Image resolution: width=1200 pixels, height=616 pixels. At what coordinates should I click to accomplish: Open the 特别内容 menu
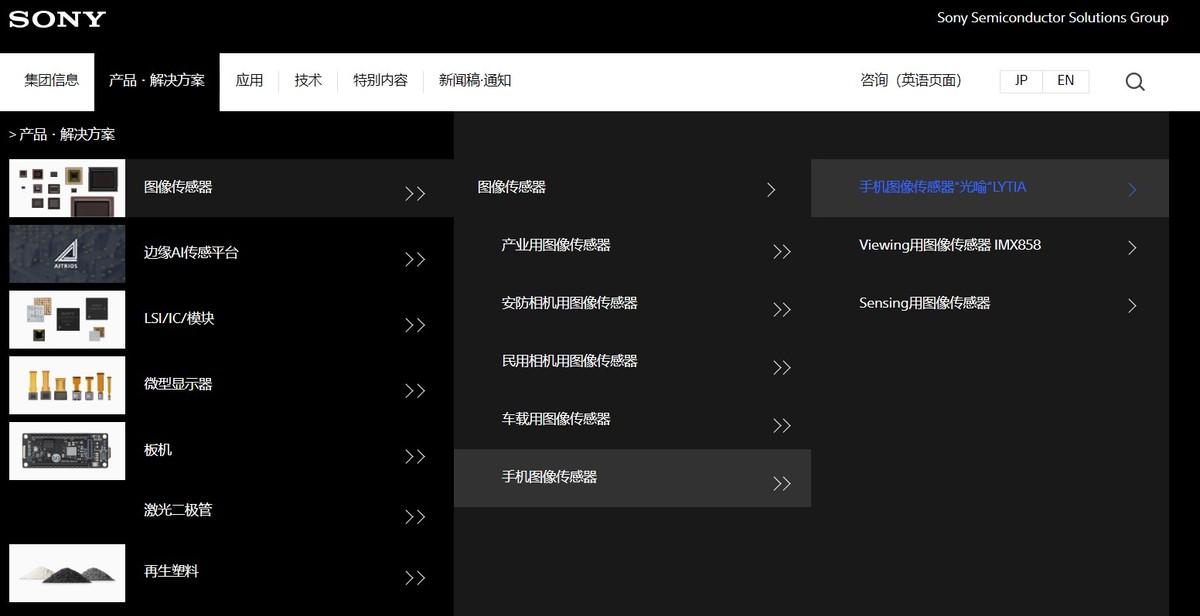(380, 80)
